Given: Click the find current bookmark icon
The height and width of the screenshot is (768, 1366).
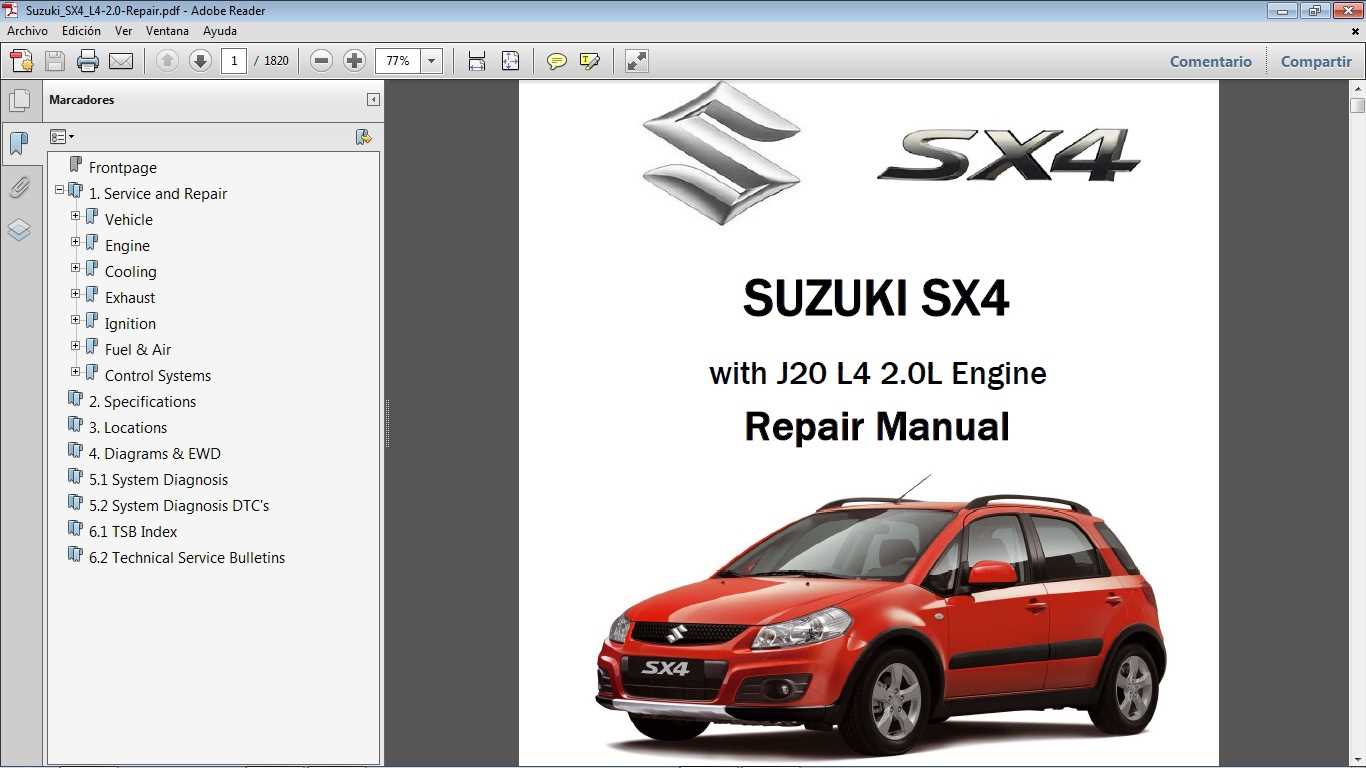Looking at the screenshot, I should tap(364, 137).
